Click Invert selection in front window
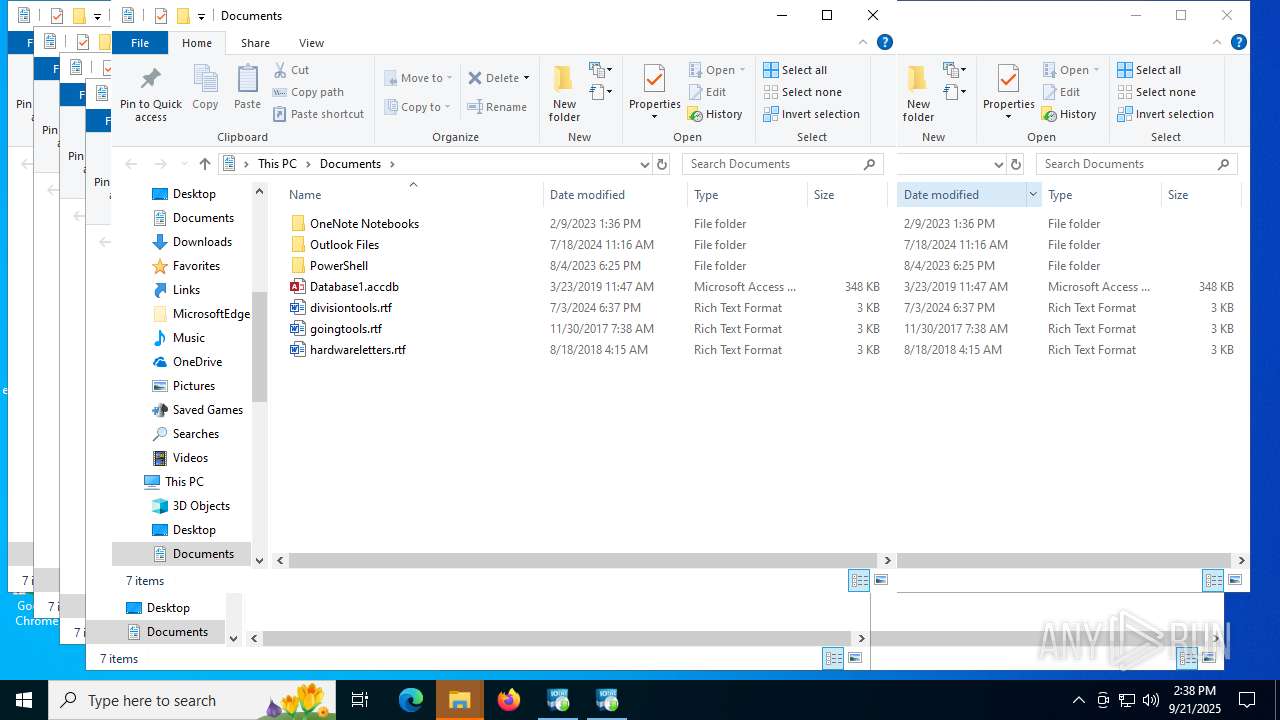Image resolution: width=1280 pixels, height=720 pixels. (811, 114)
